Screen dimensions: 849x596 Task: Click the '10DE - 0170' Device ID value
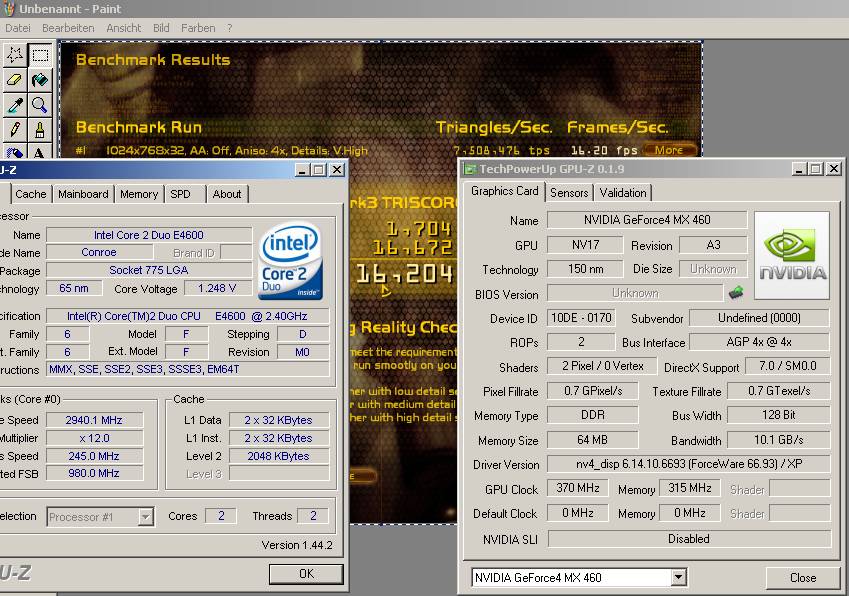[x=581, y=318]
